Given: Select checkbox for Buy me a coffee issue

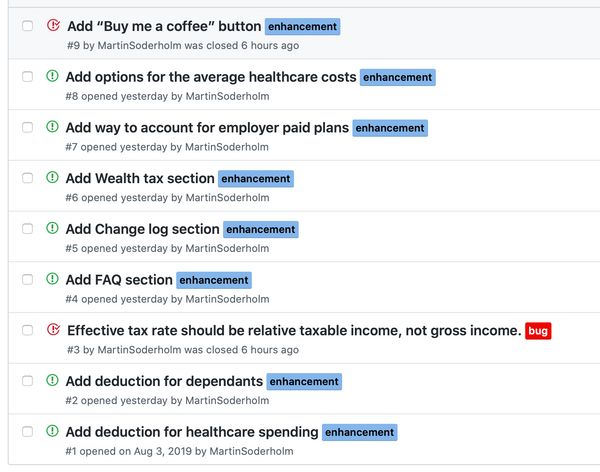Looking at the screenshot, I should pos(28,26).
